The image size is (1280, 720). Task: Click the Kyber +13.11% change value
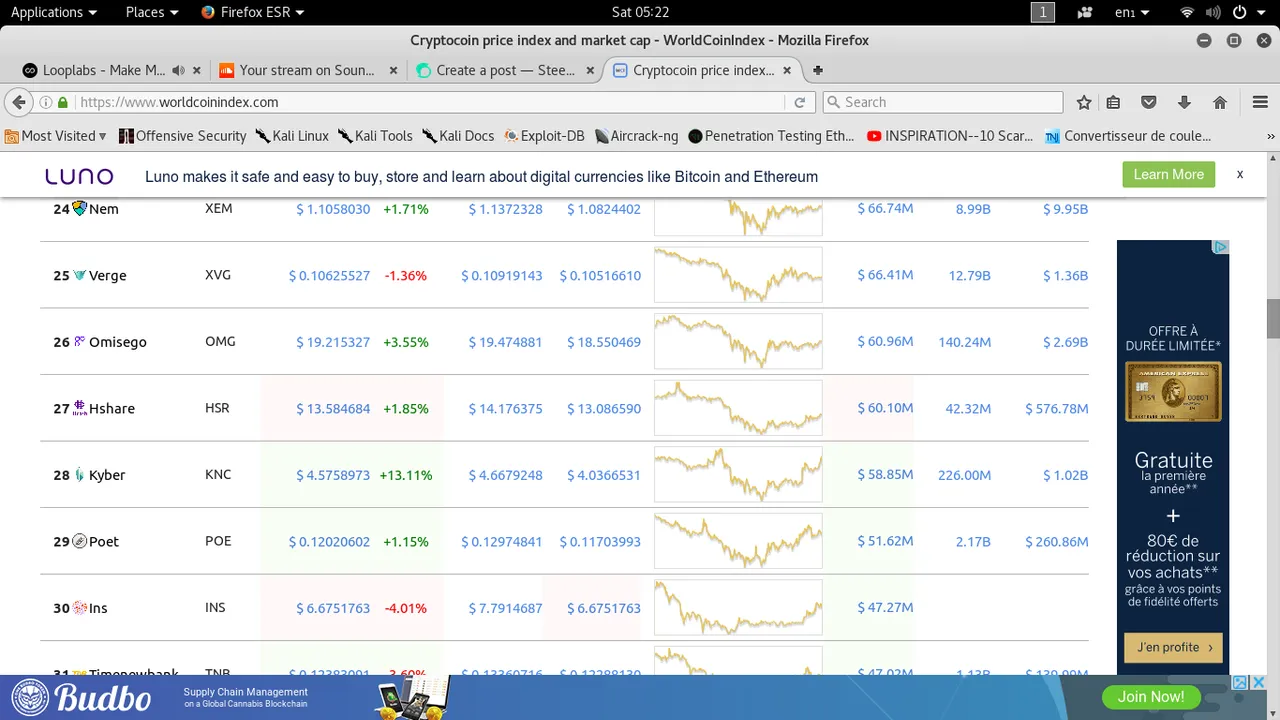click(x=406, y=475)
